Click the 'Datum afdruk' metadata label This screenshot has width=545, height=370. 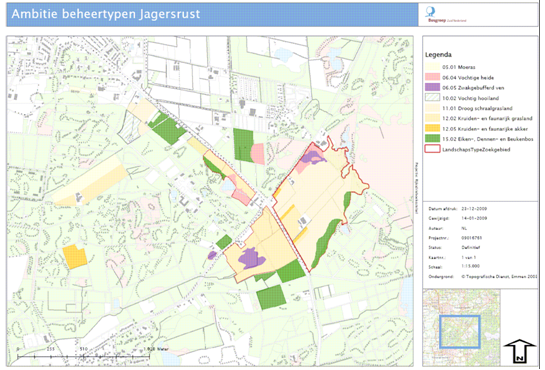pyautogui.click(x=440, y=209)
